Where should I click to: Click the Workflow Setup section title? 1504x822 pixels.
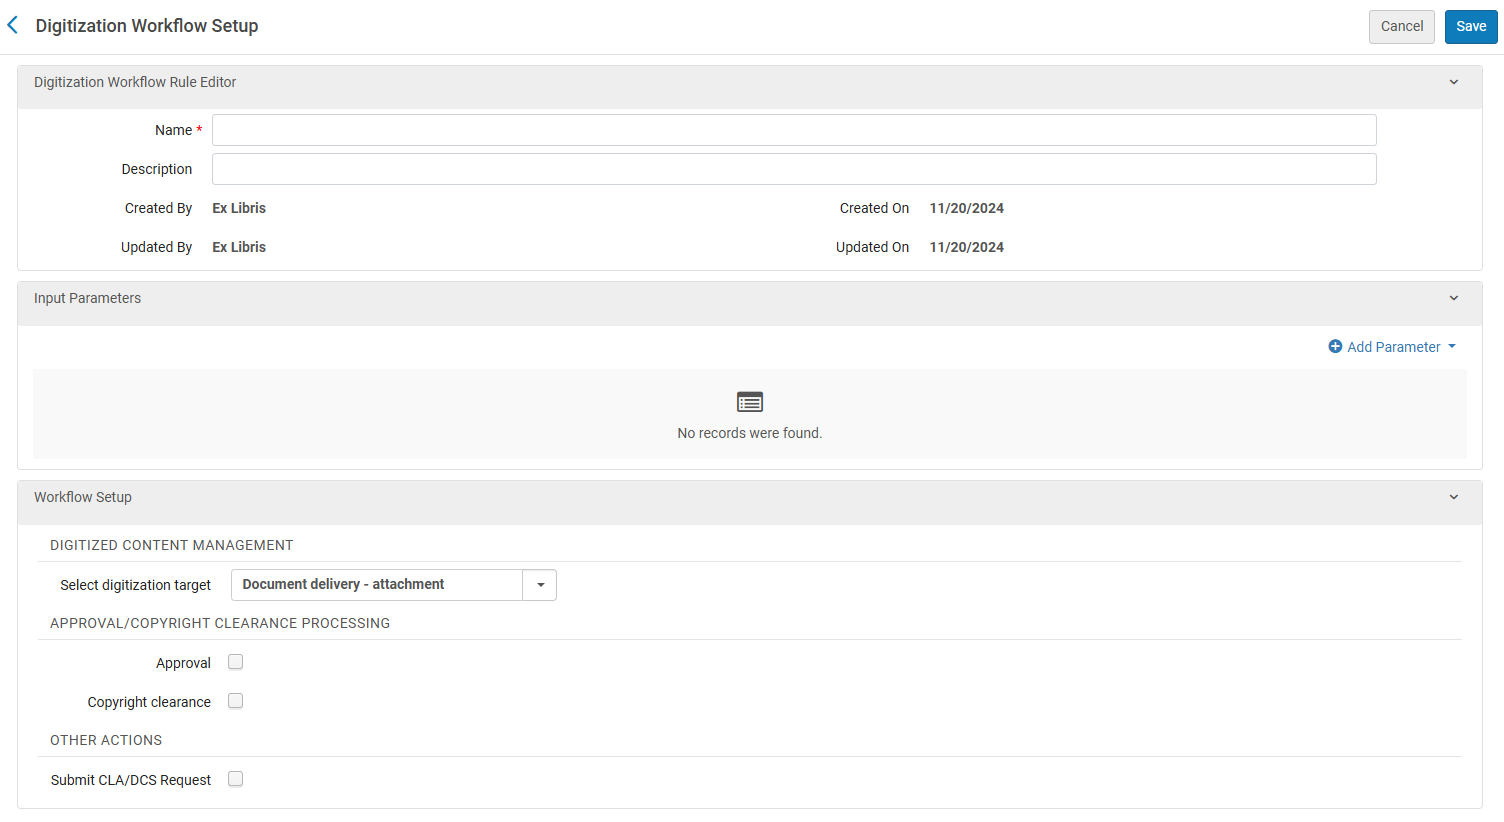(x=83, y=497)
